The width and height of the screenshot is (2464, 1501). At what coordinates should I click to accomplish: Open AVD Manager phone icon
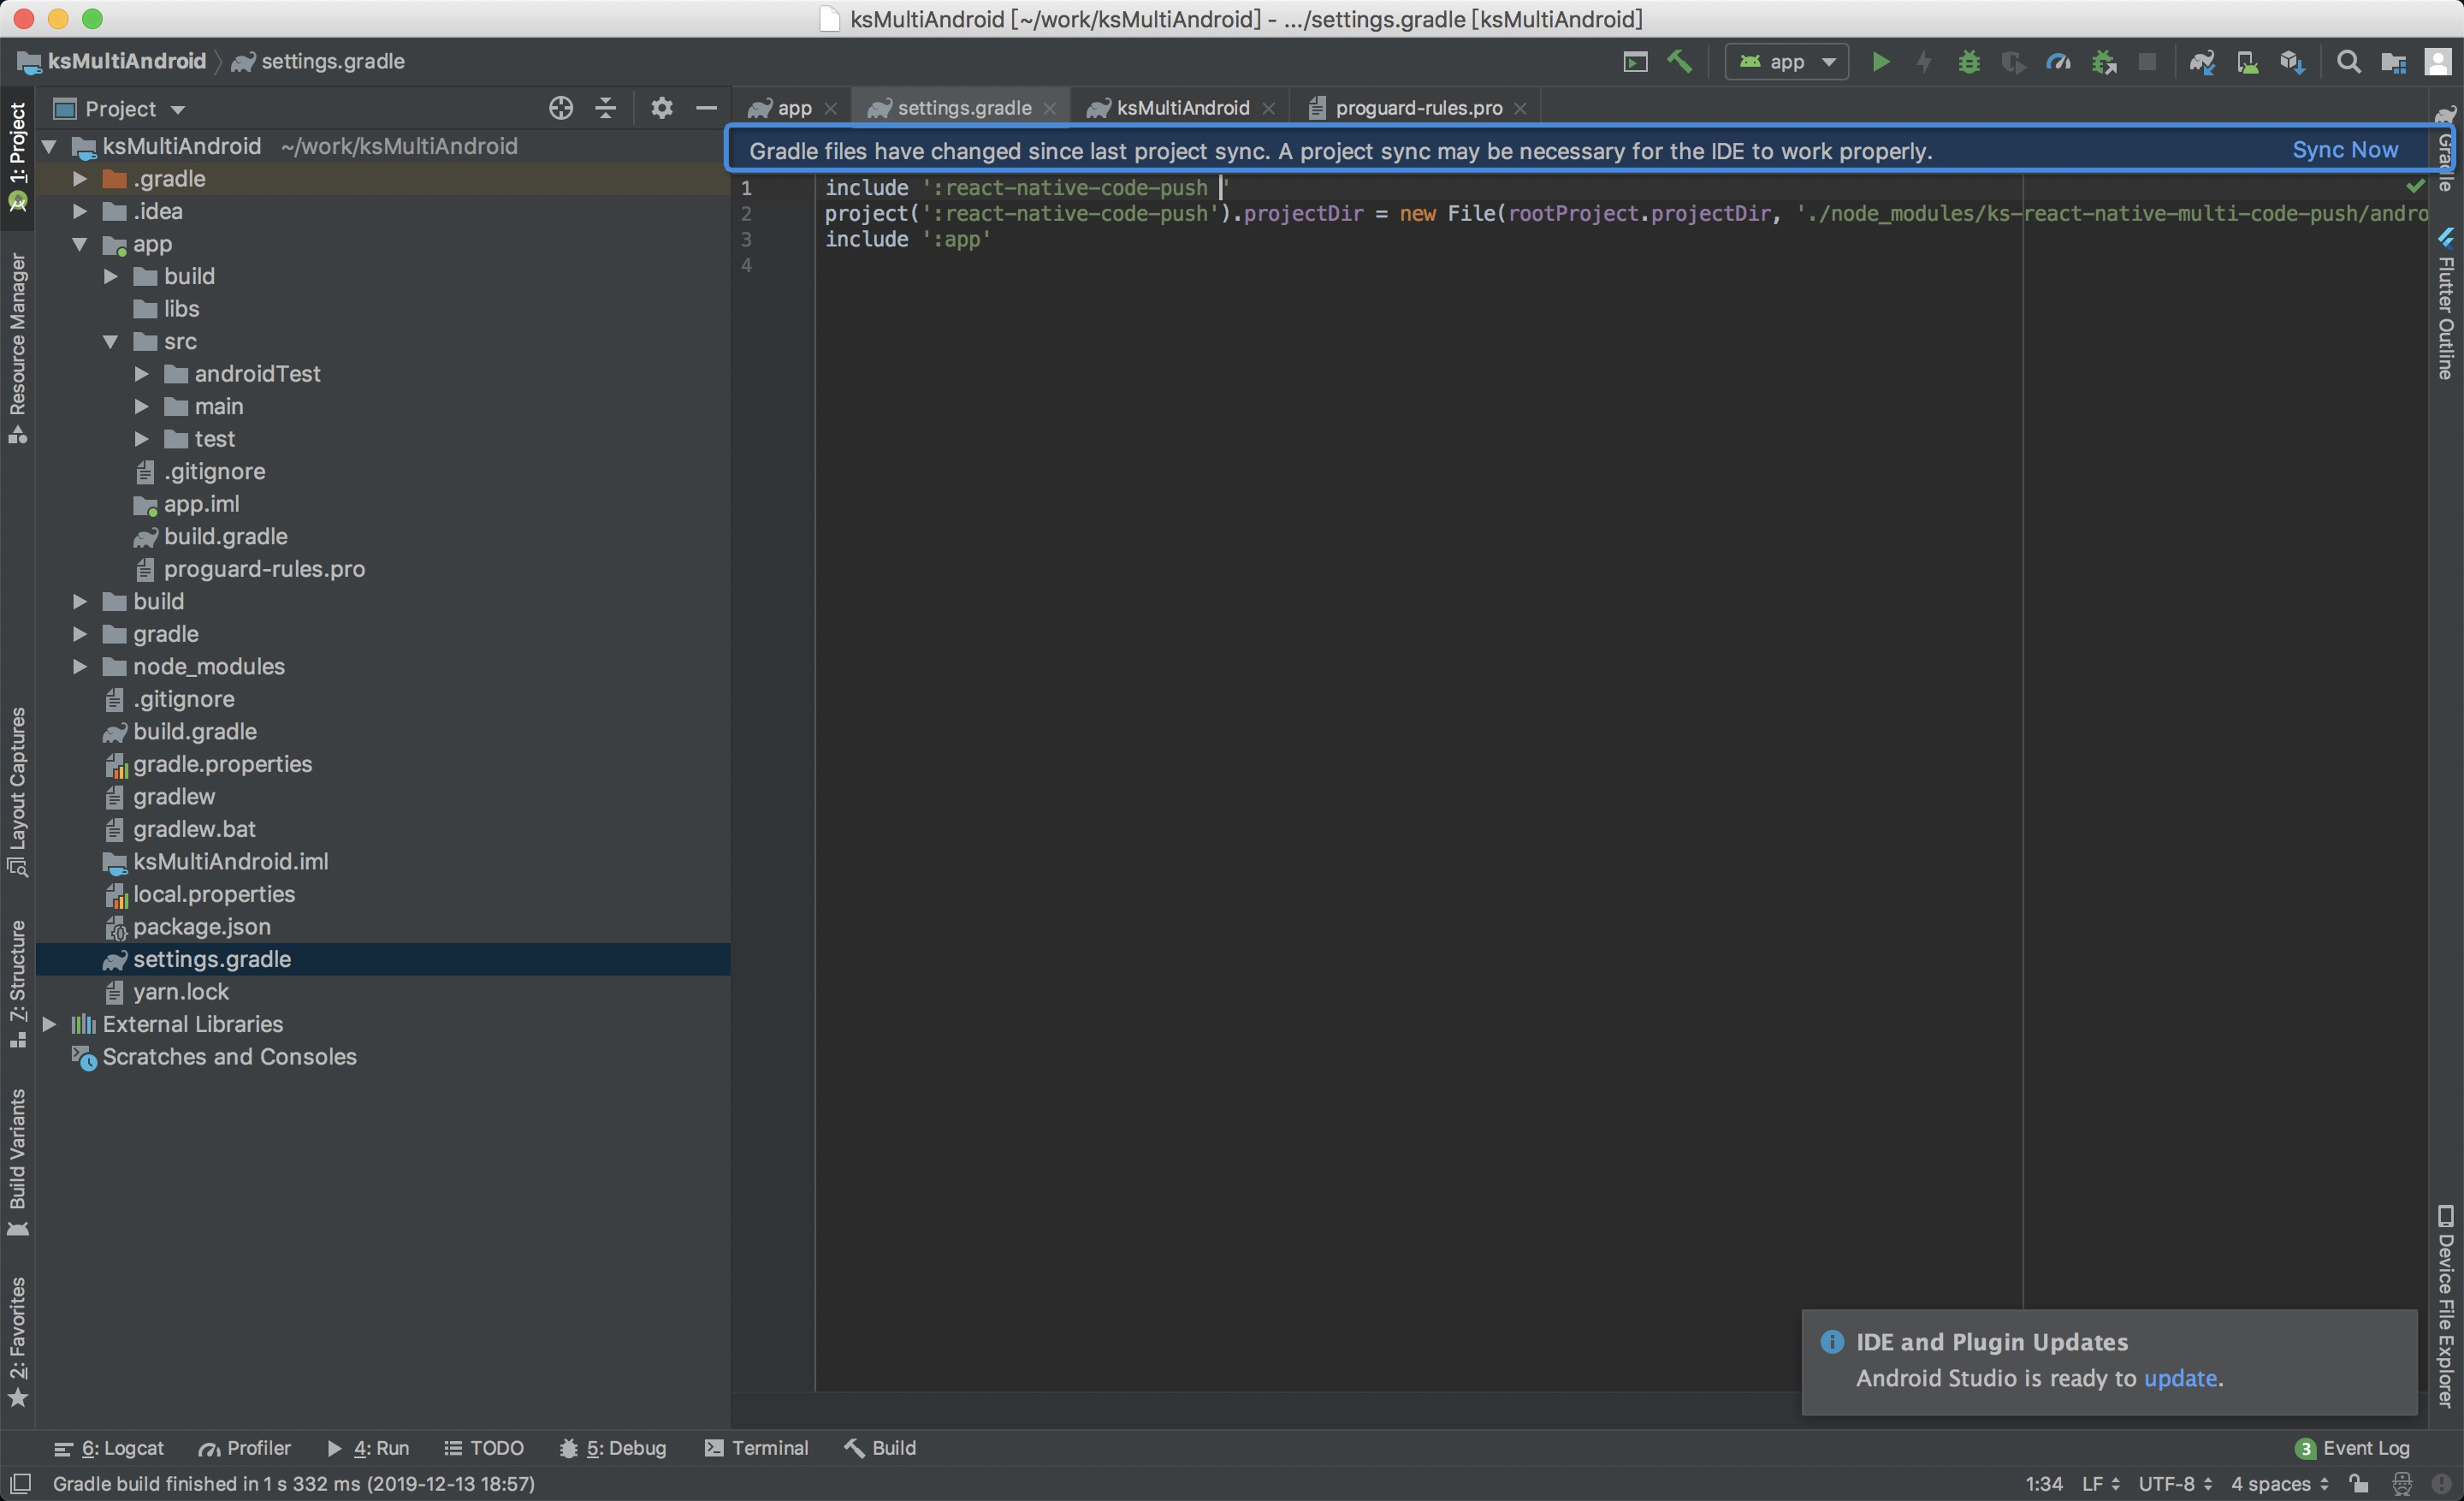click(x=2247, y=62)
